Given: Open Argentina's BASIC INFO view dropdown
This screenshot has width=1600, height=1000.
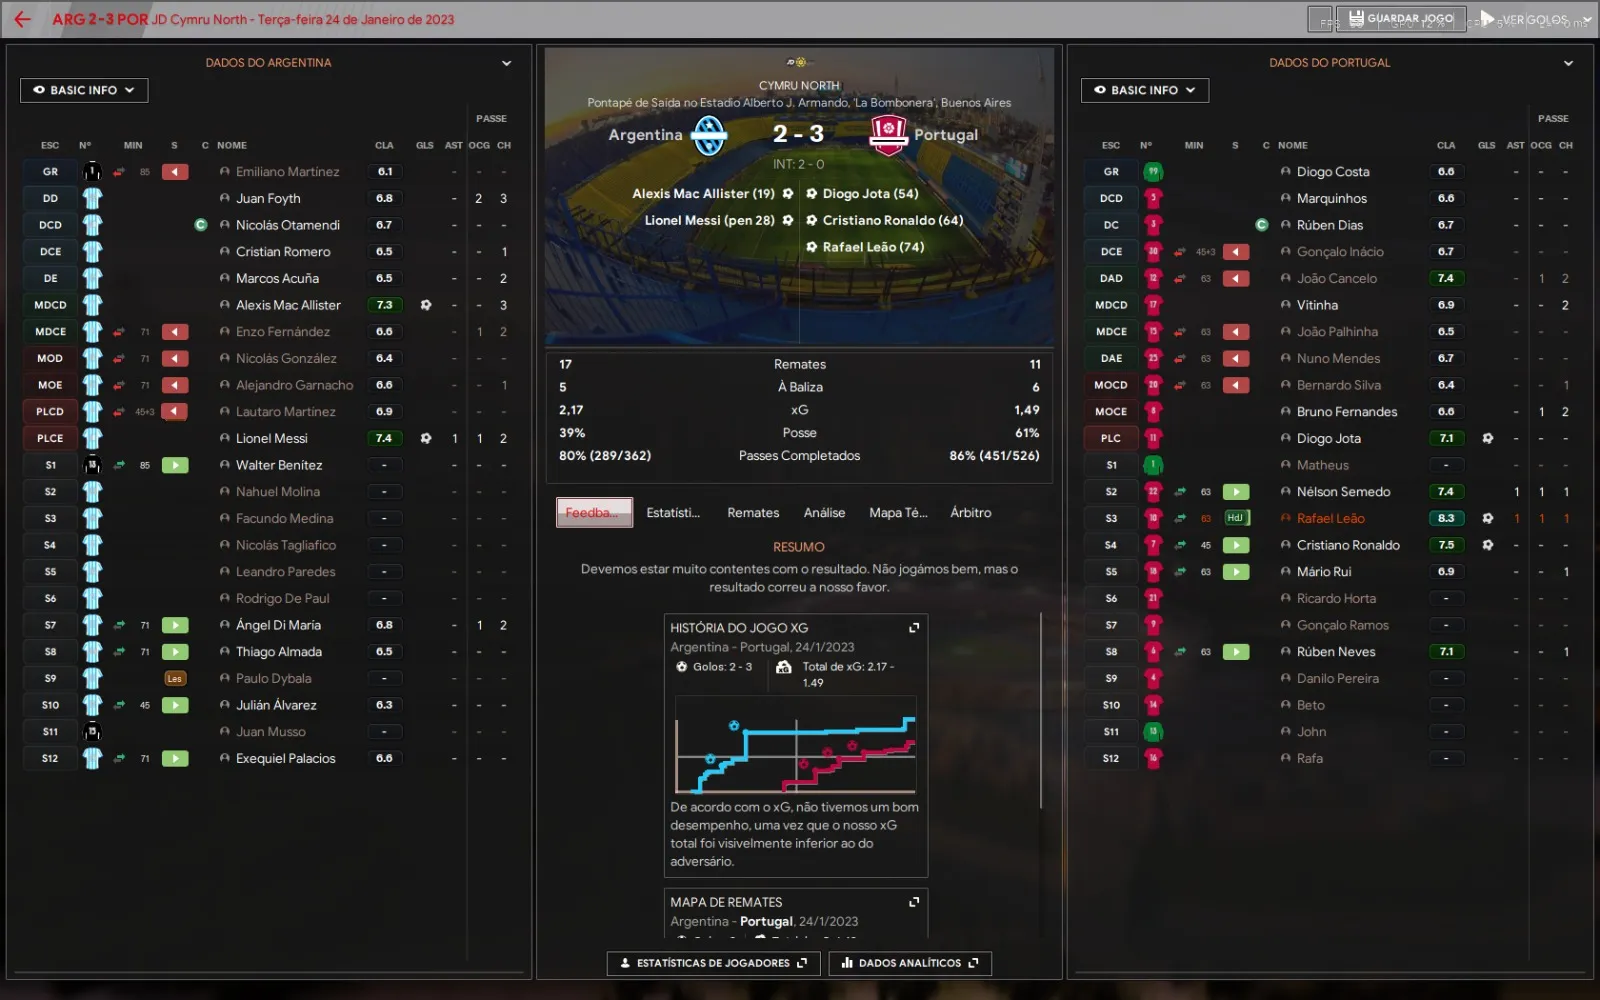Looking at the screenshot, I should click(84, 90).
